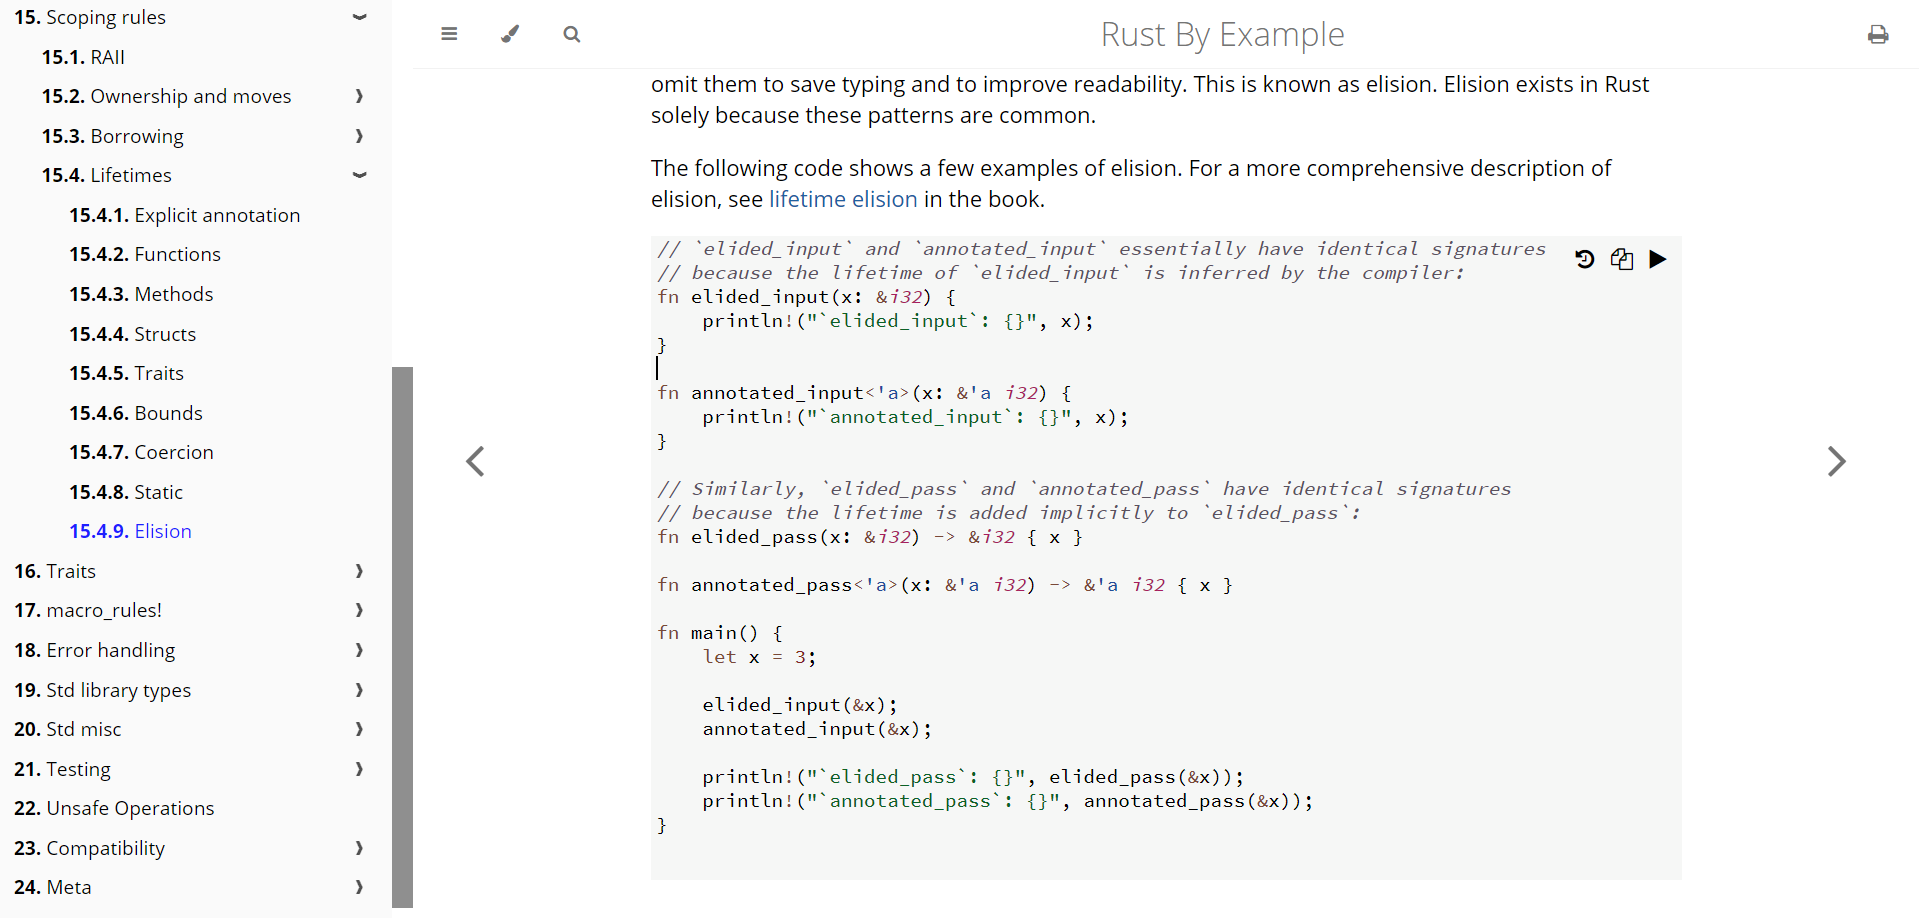This screenshot has height=918, width=1919.
Task: Expand the Error handling chapter arrow
Action: tap(359, 650)
